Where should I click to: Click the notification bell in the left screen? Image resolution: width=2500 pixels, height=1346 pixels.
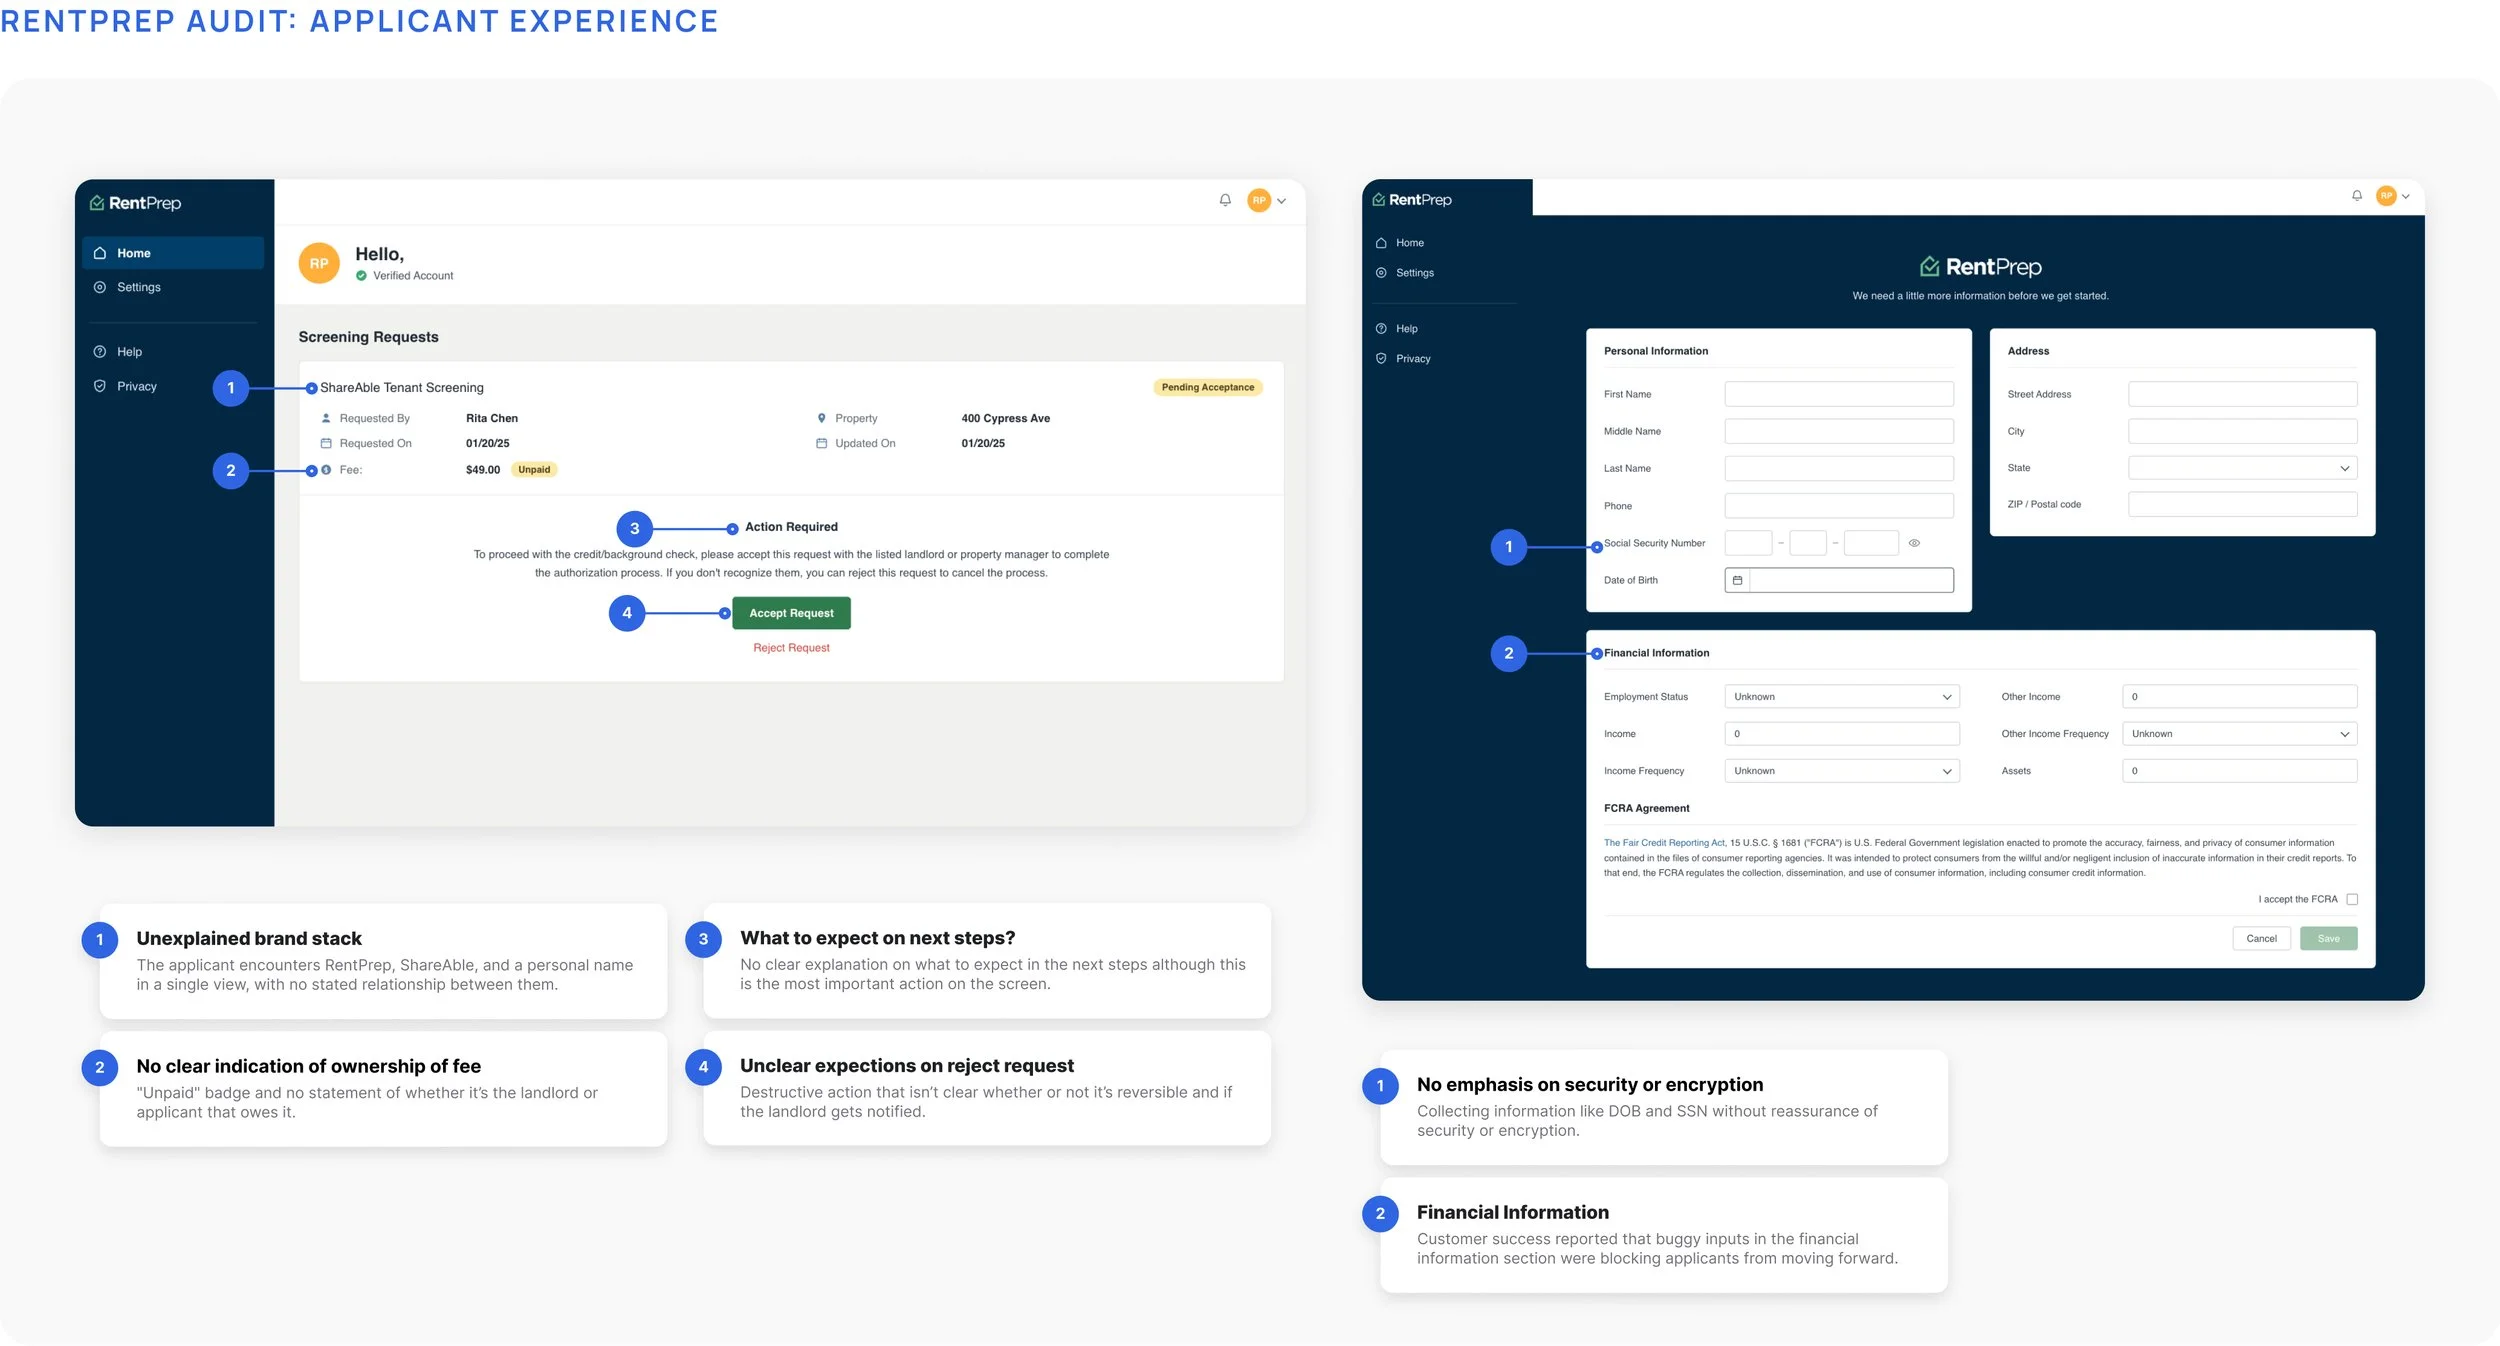coord(1225,200)
